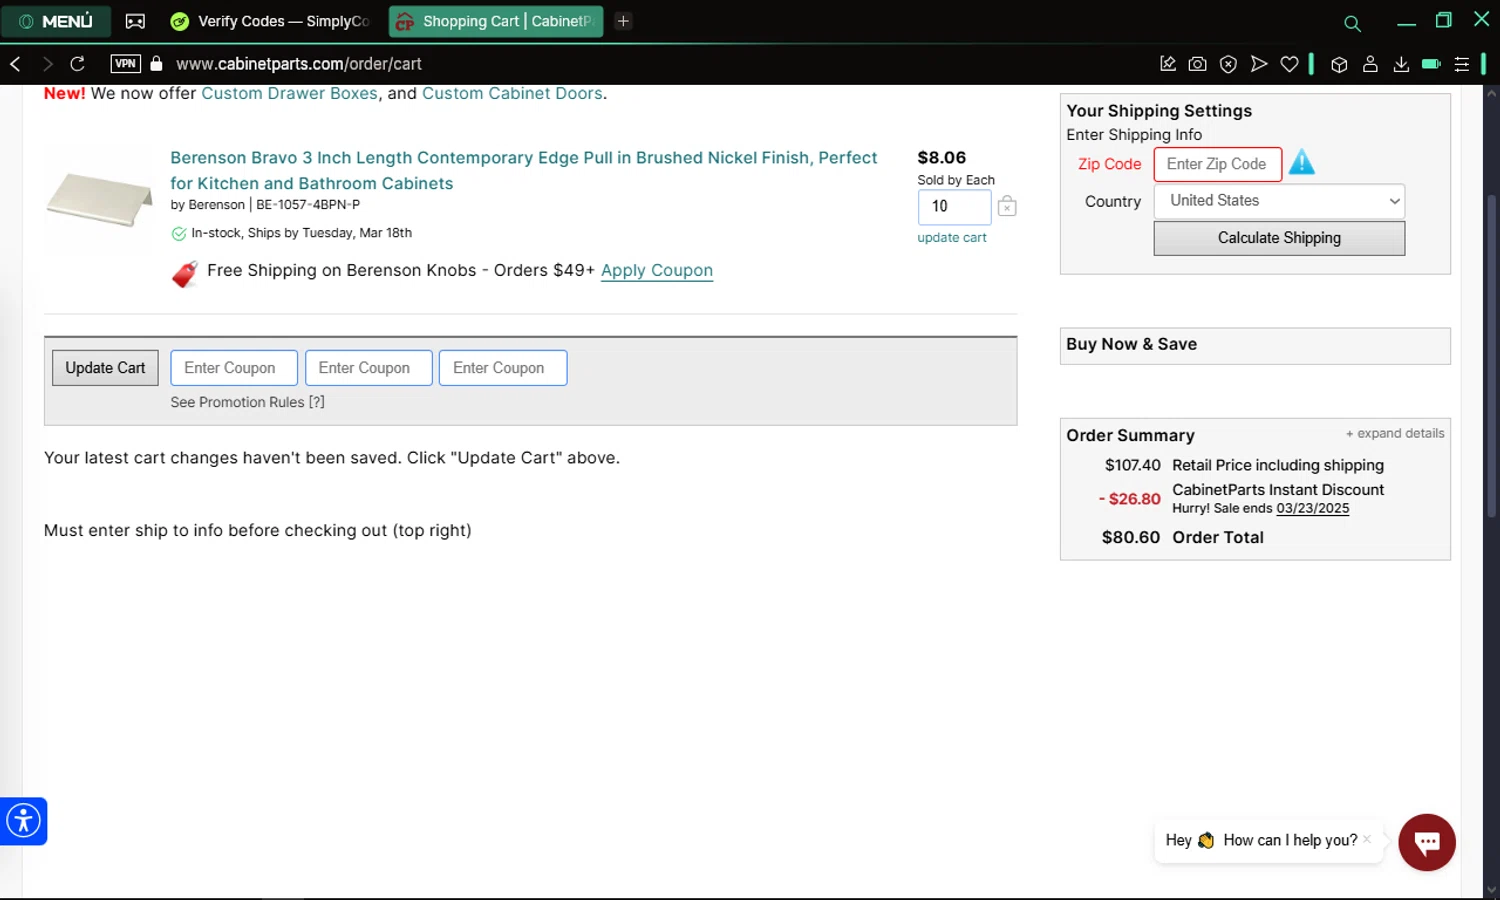
Task: Open the ad blocker shield icon
Action: [x=1228, y=64]
